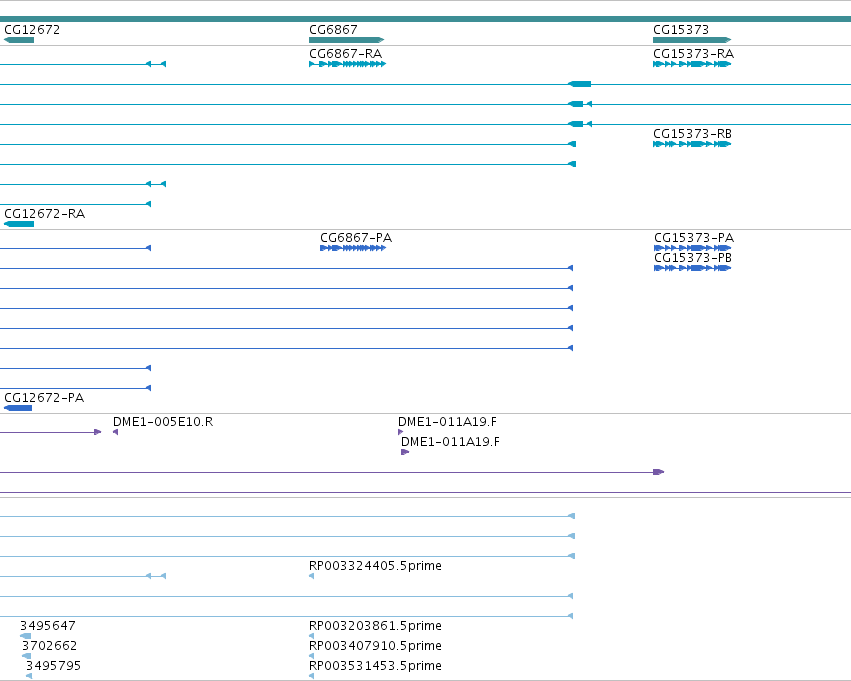This screenshot has width=851, height=681.
Task: Select protein label CG12672-PA
Action: pos(44,398)
